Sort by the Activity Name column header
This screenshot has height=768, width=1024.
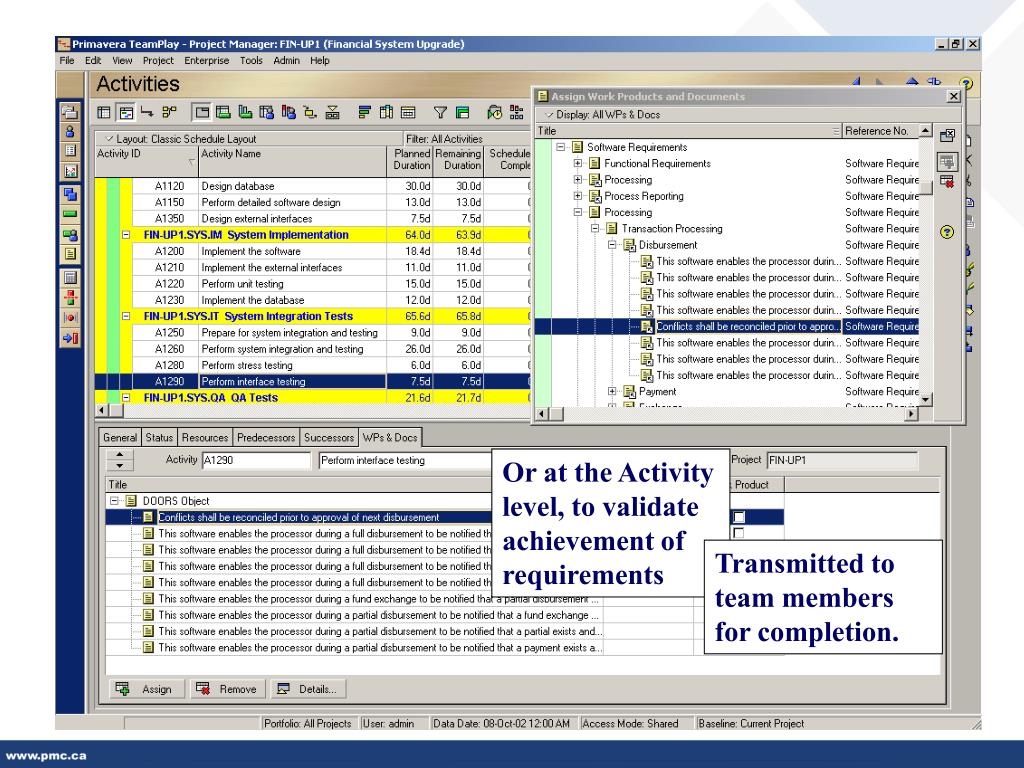tap(293, 161)
